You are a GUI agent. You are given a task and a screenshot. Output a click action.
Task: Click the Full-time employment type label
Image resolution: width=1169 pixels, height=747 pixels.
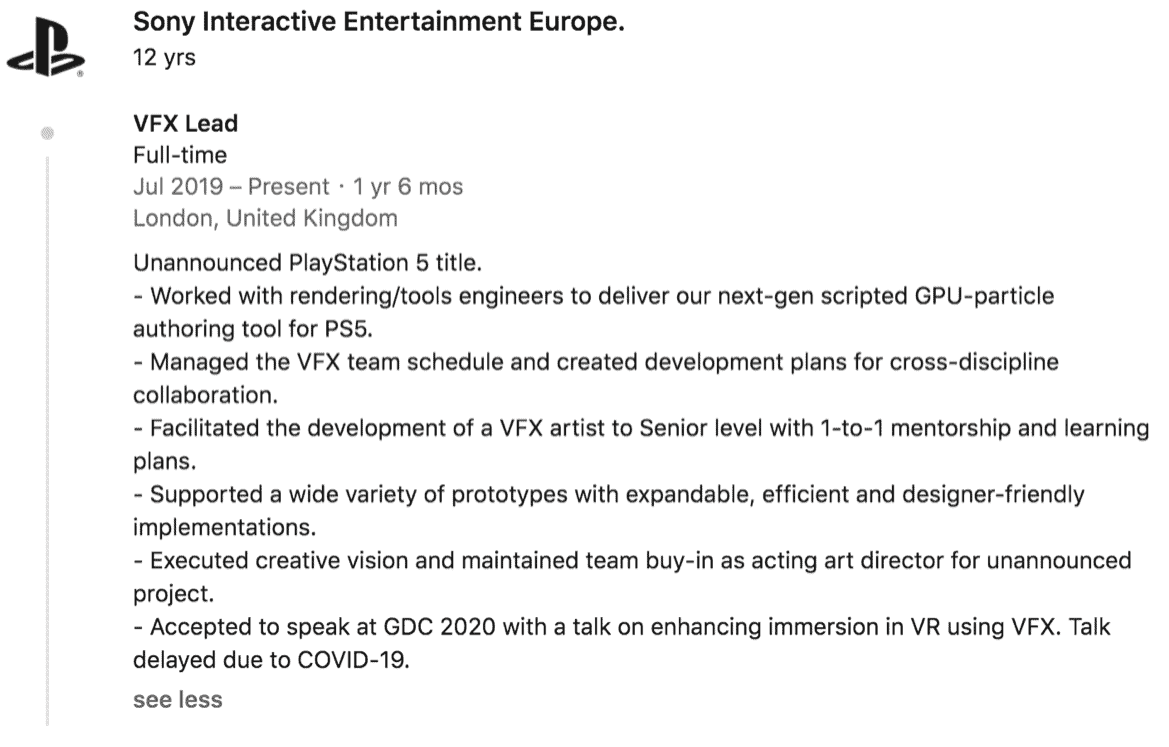click(180, 155)
